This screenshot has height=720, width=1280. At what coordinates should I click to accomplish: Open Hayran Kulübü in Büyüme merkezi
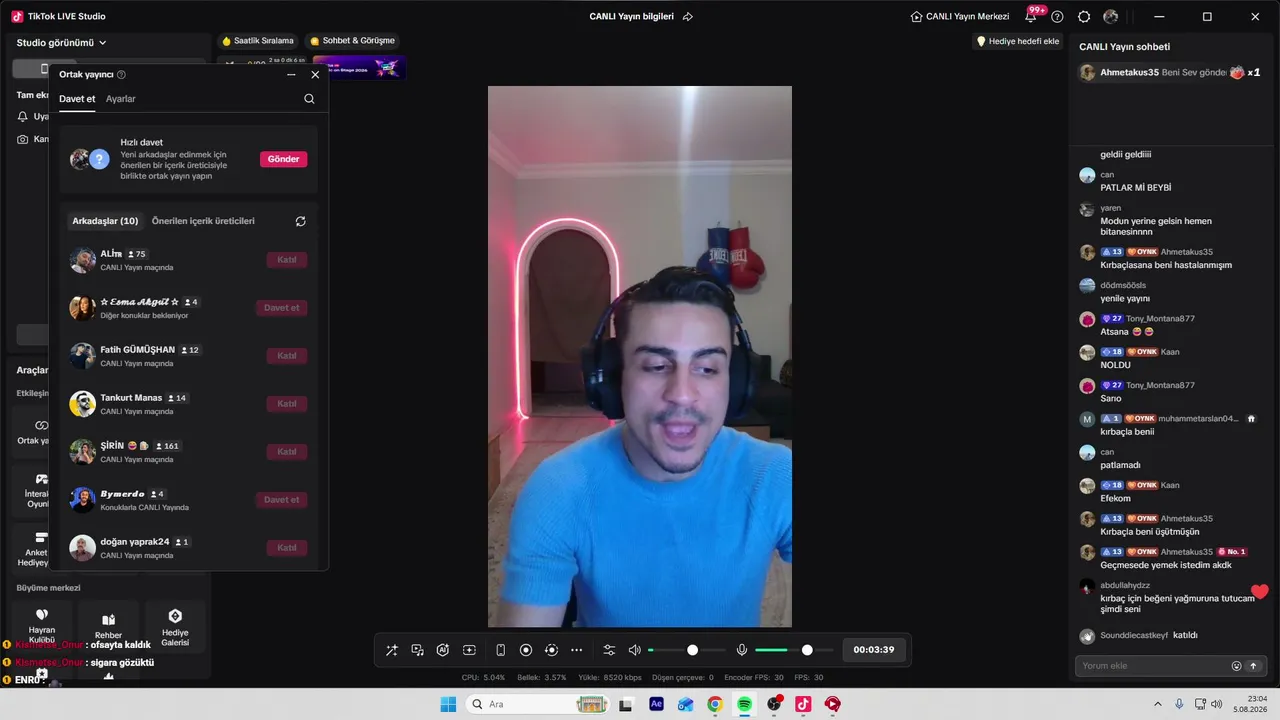pyautogui.click(x=42, y=624)
